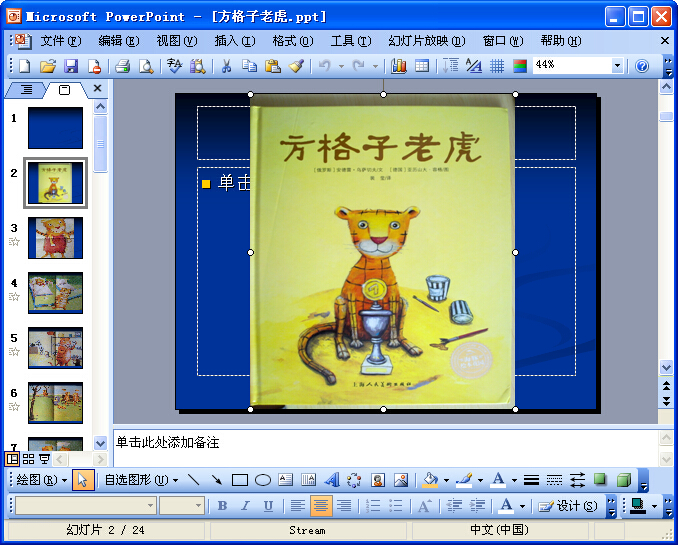This screenshot has width=678, height=545.
Task: Insert a picture from file
Action: click(401, 480)
